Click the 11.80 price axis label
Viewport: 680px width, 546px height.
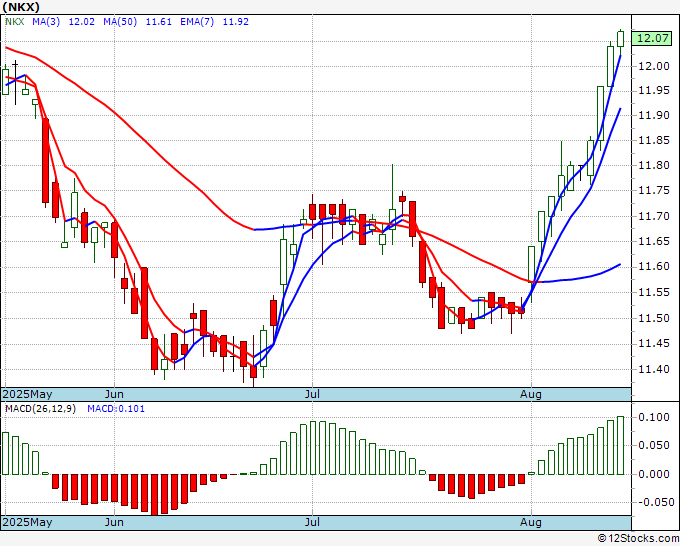point(654,165)
